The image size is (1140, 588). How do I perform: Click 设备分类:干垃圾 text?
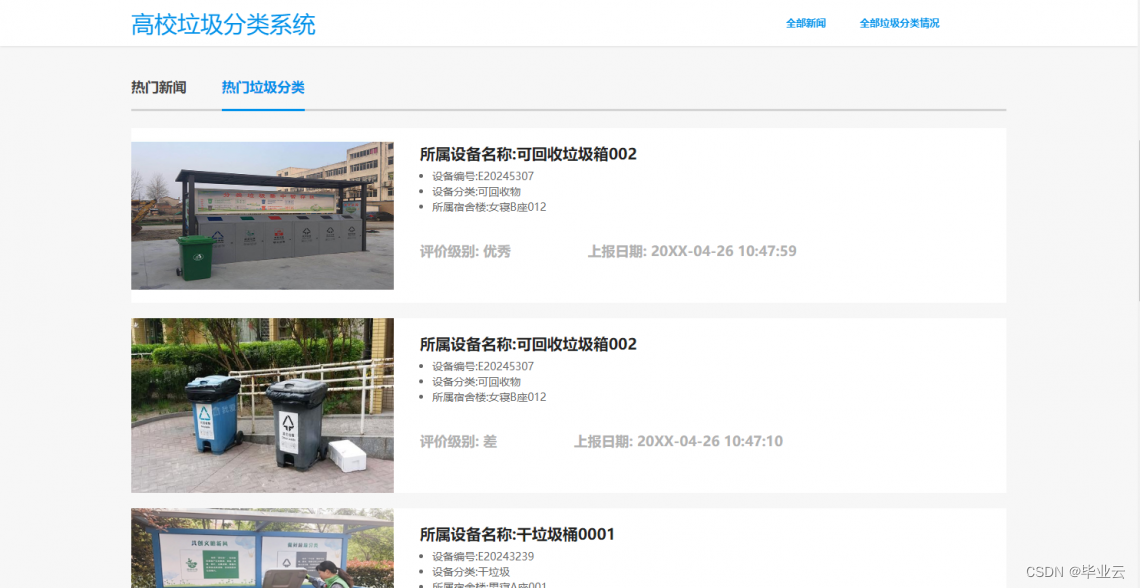[x=471, y=572]
